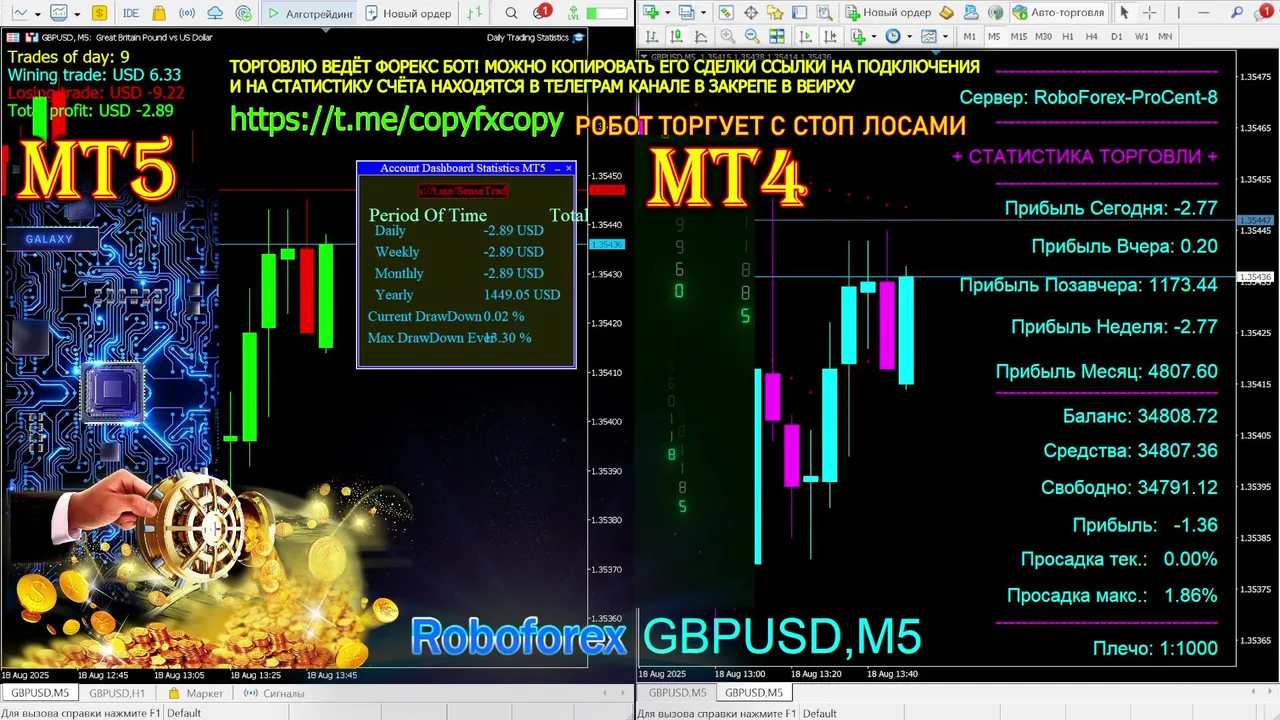The width and height of the screenshot is (1280, 720).
Task: Select the horizontal line tool in MT4
Action: [x=1203, y=12]
